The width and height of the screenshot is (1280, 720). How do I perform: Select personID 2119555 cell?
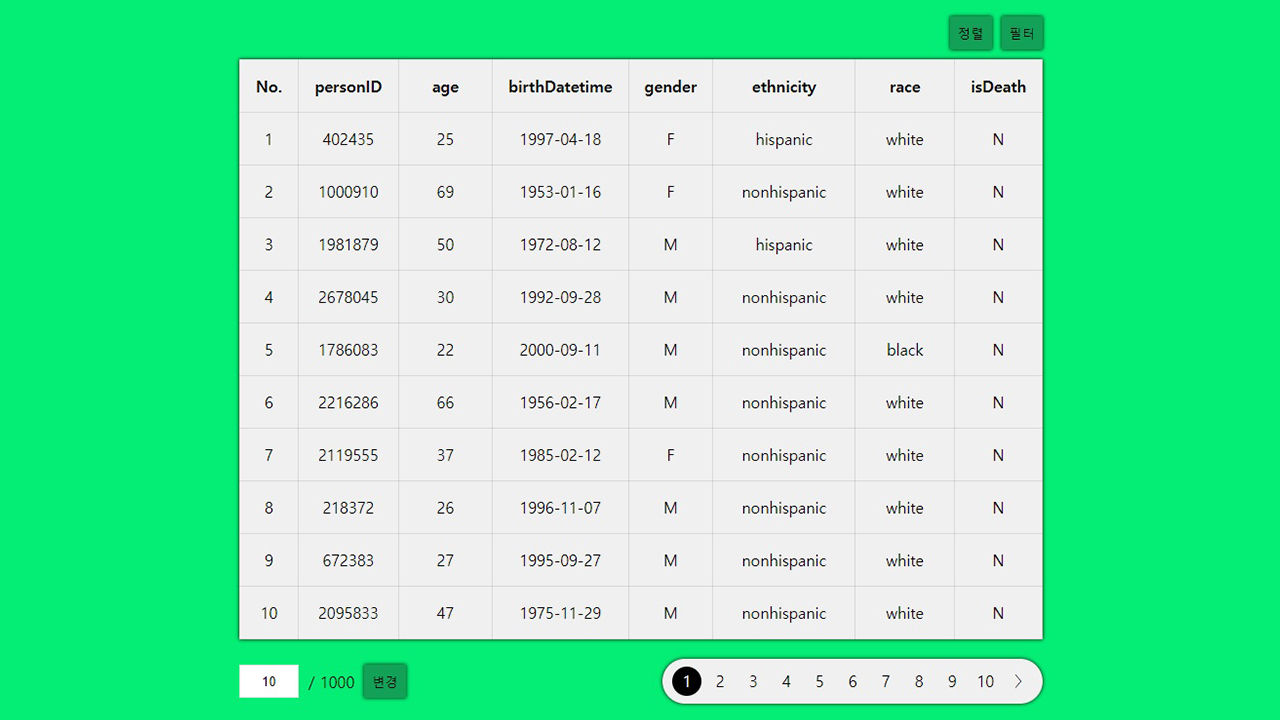(348, 455)
